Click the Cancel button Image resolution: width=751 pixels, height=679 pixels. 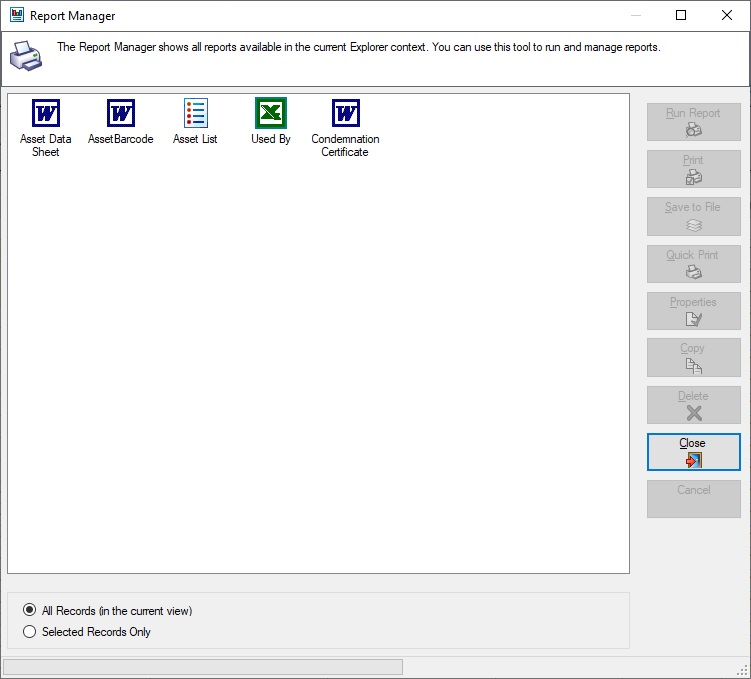[694, 499]
